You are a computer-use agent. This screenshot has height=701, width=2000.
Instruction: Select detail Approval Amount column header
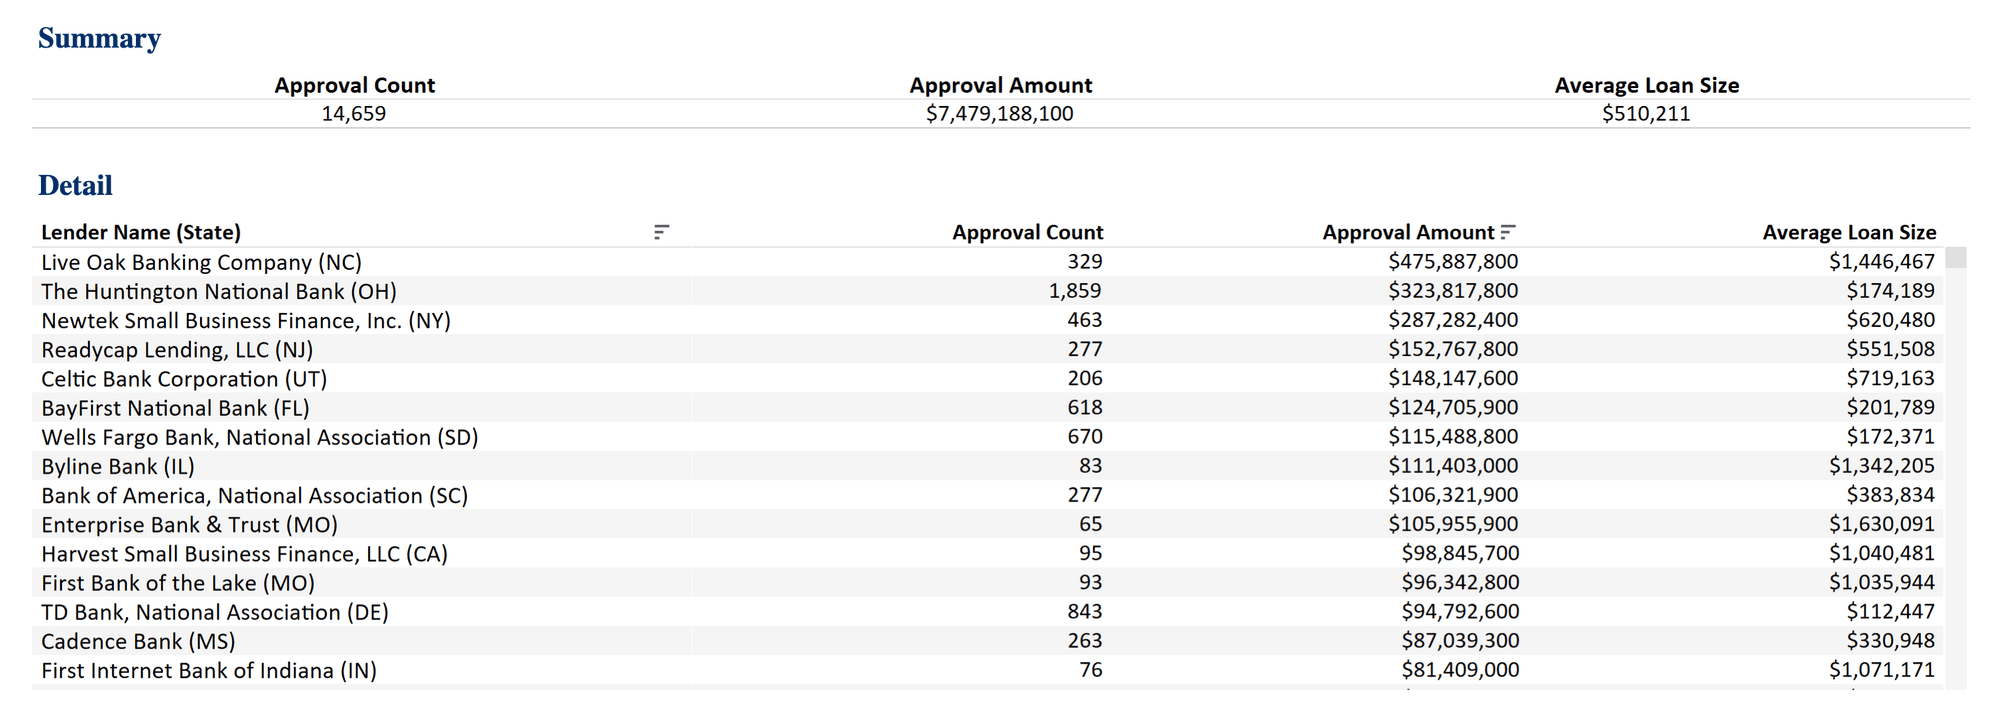tap(1408, 232)
